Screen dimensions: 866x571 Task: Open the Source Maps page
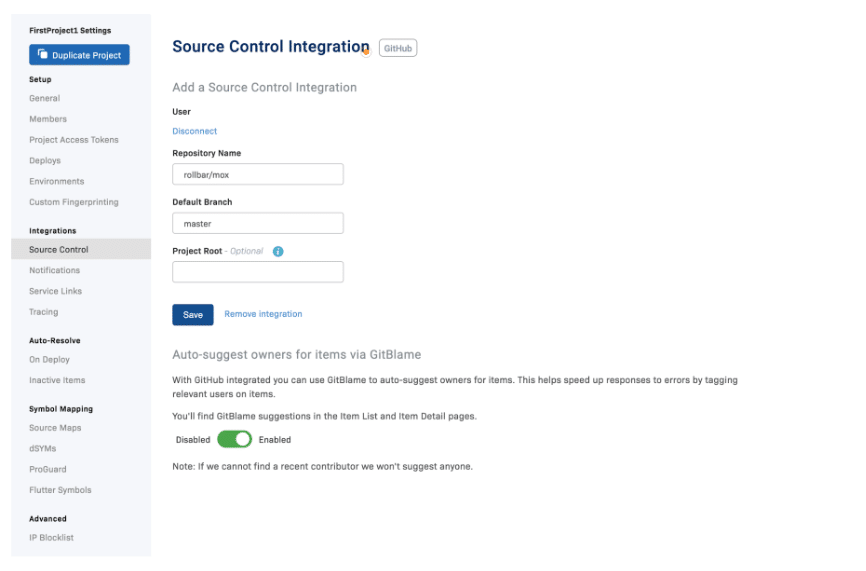(x=55, y=428)
